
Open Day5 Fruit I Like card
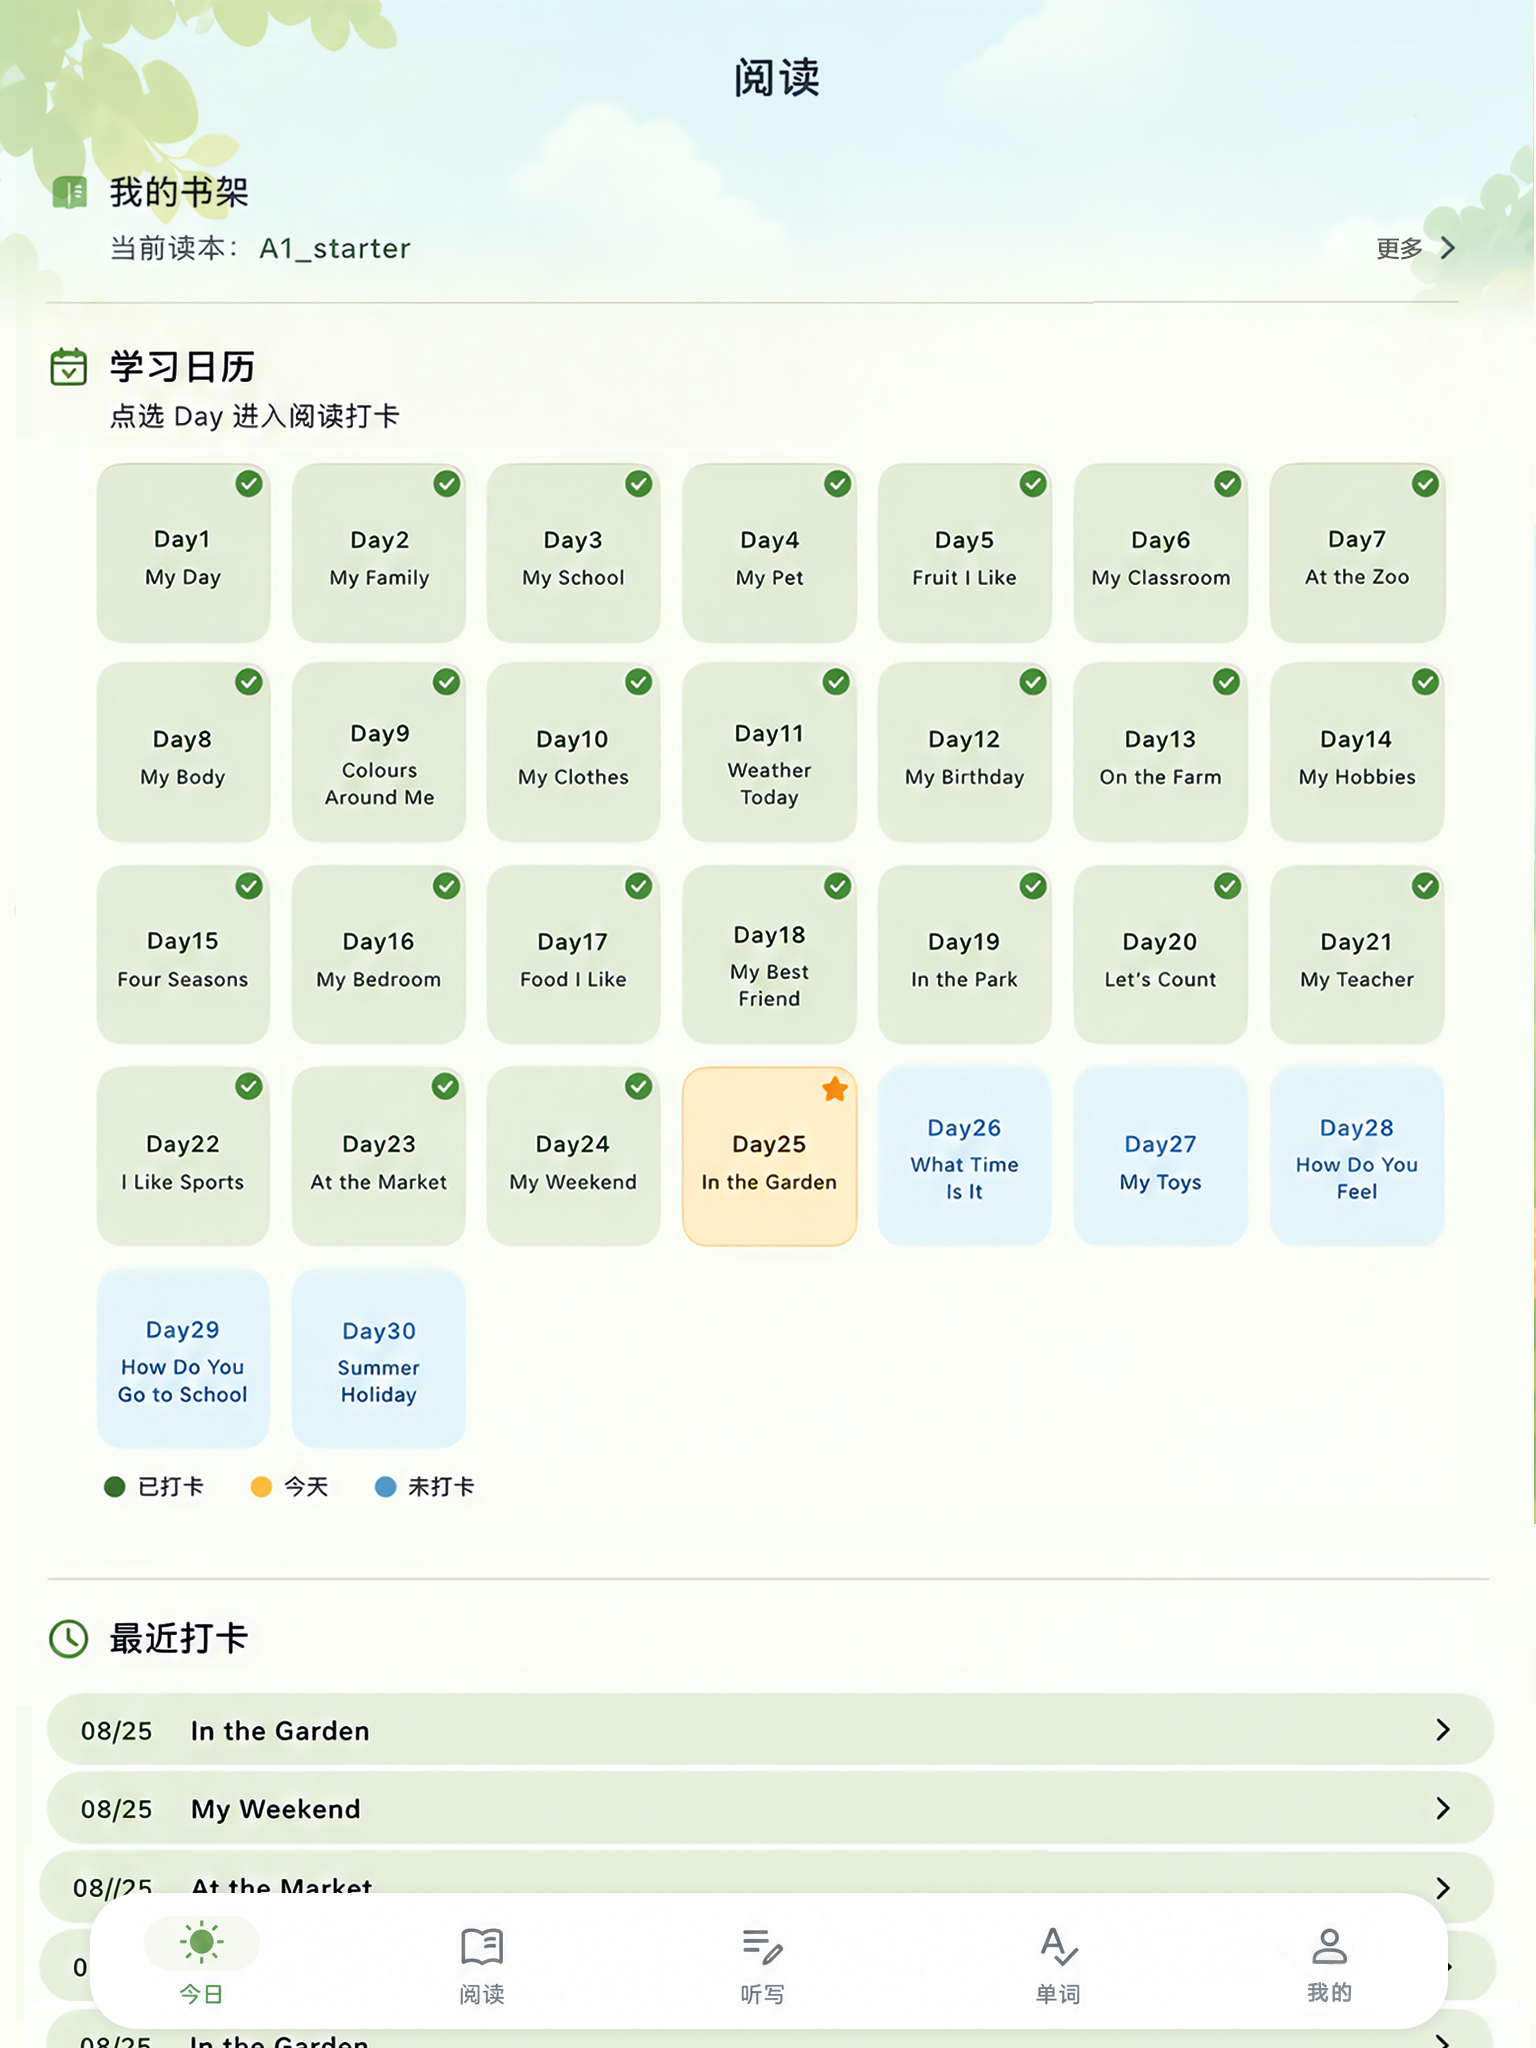965,553
